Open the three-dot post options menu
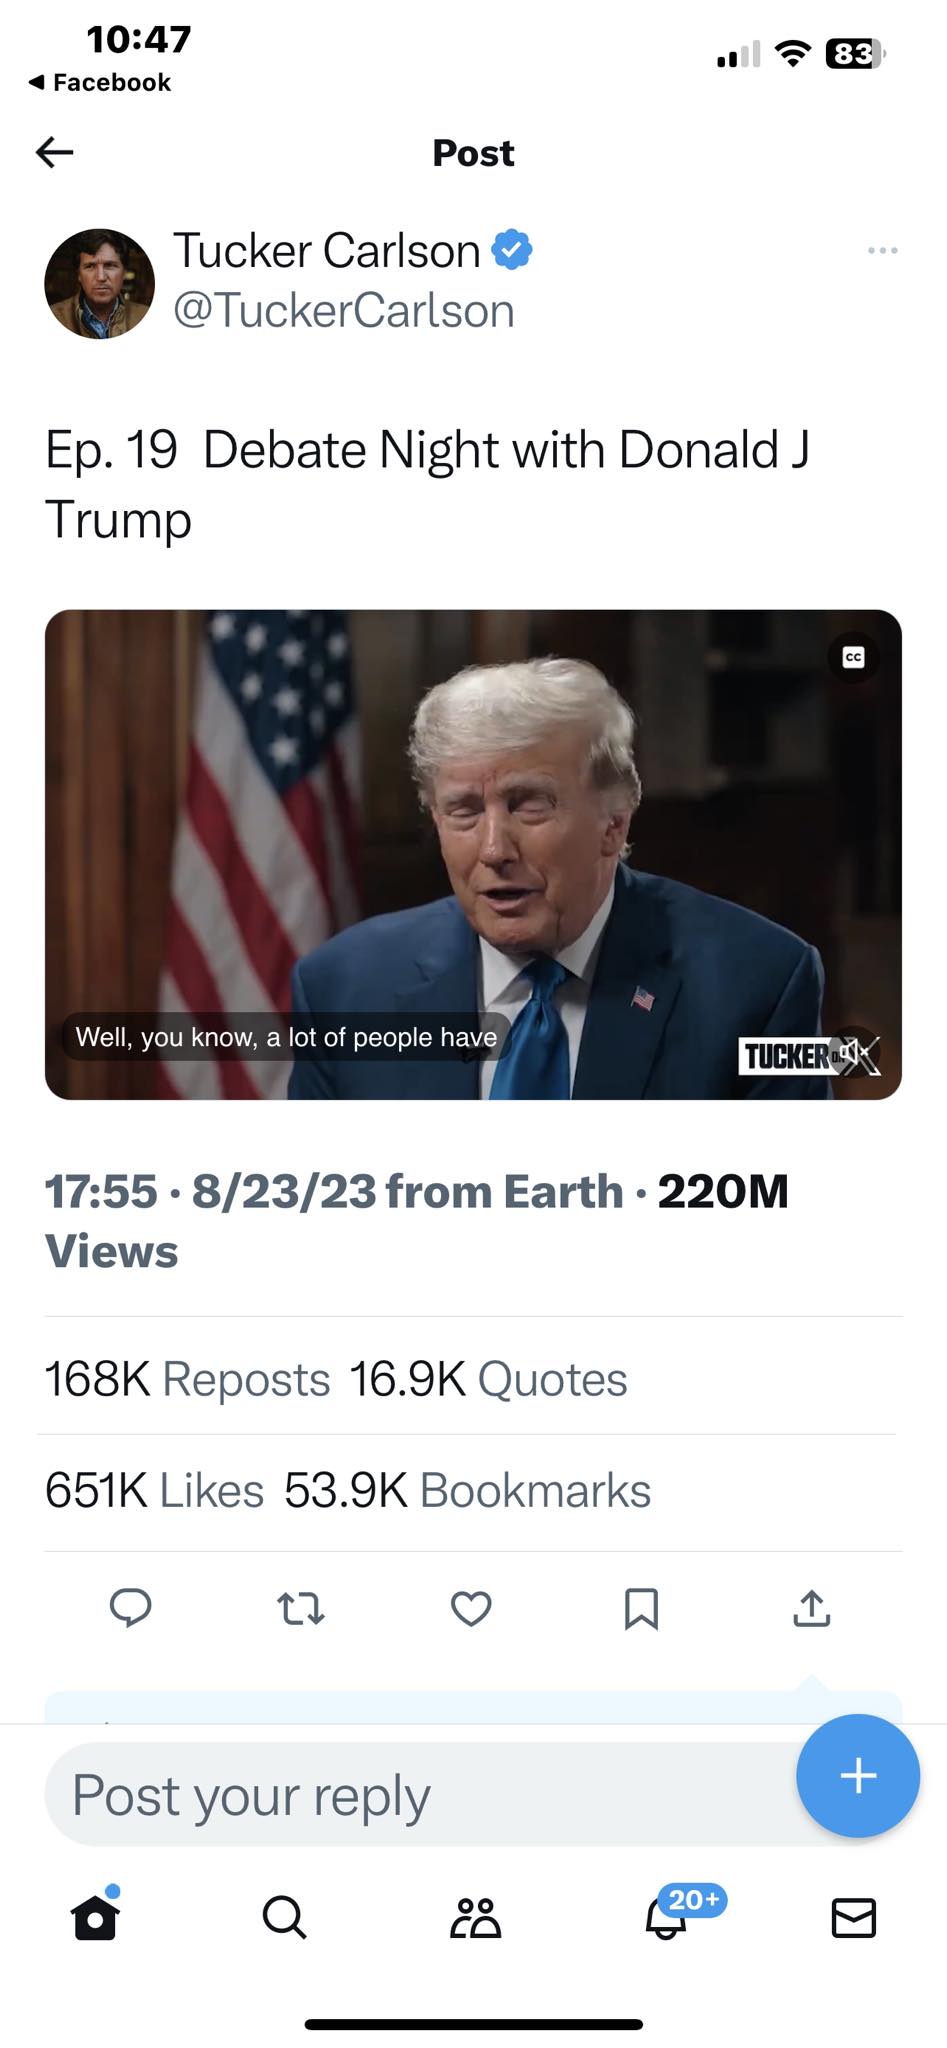The width and height of the screenshot is (947, 2048). tap(882, 250)
